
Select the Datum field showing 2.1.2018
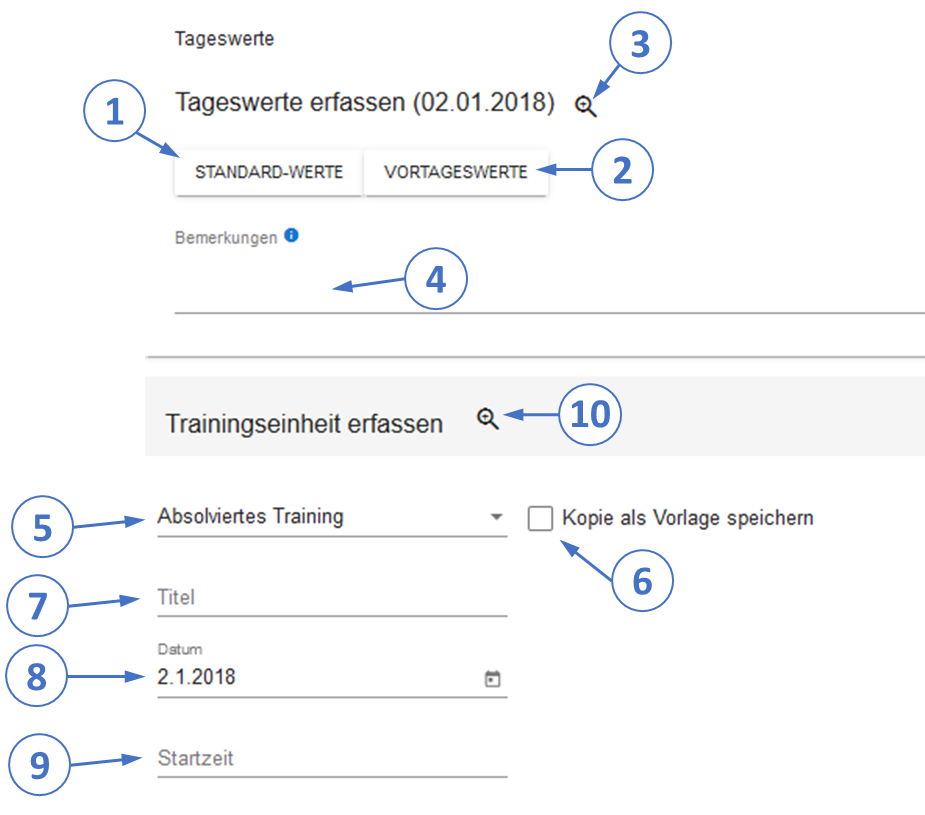tap(310, 678)
